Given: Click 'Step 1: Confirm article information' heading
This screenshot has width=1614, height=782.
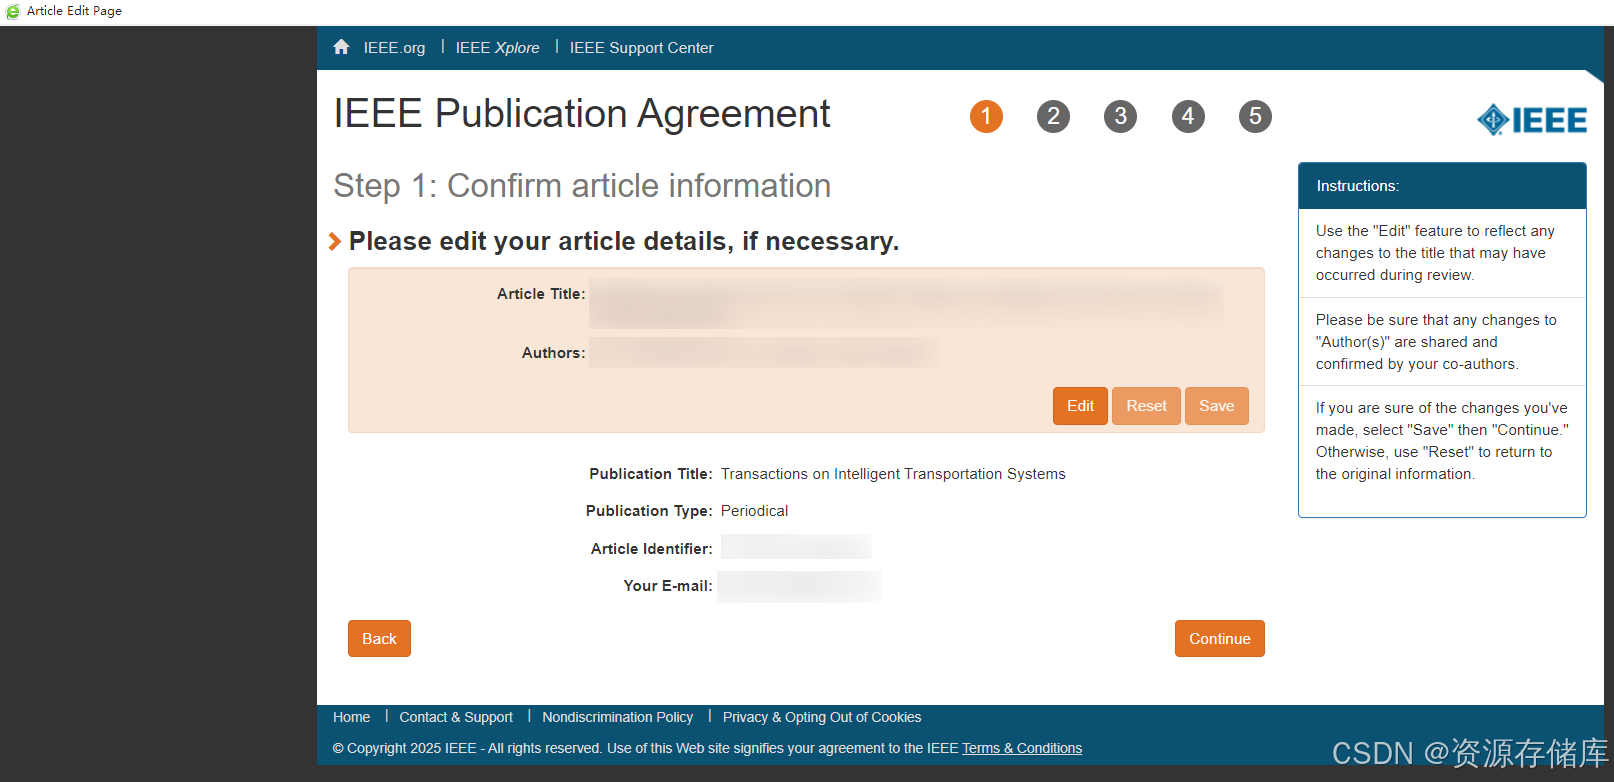Looking at the screenshot, I should pos(582,186).
